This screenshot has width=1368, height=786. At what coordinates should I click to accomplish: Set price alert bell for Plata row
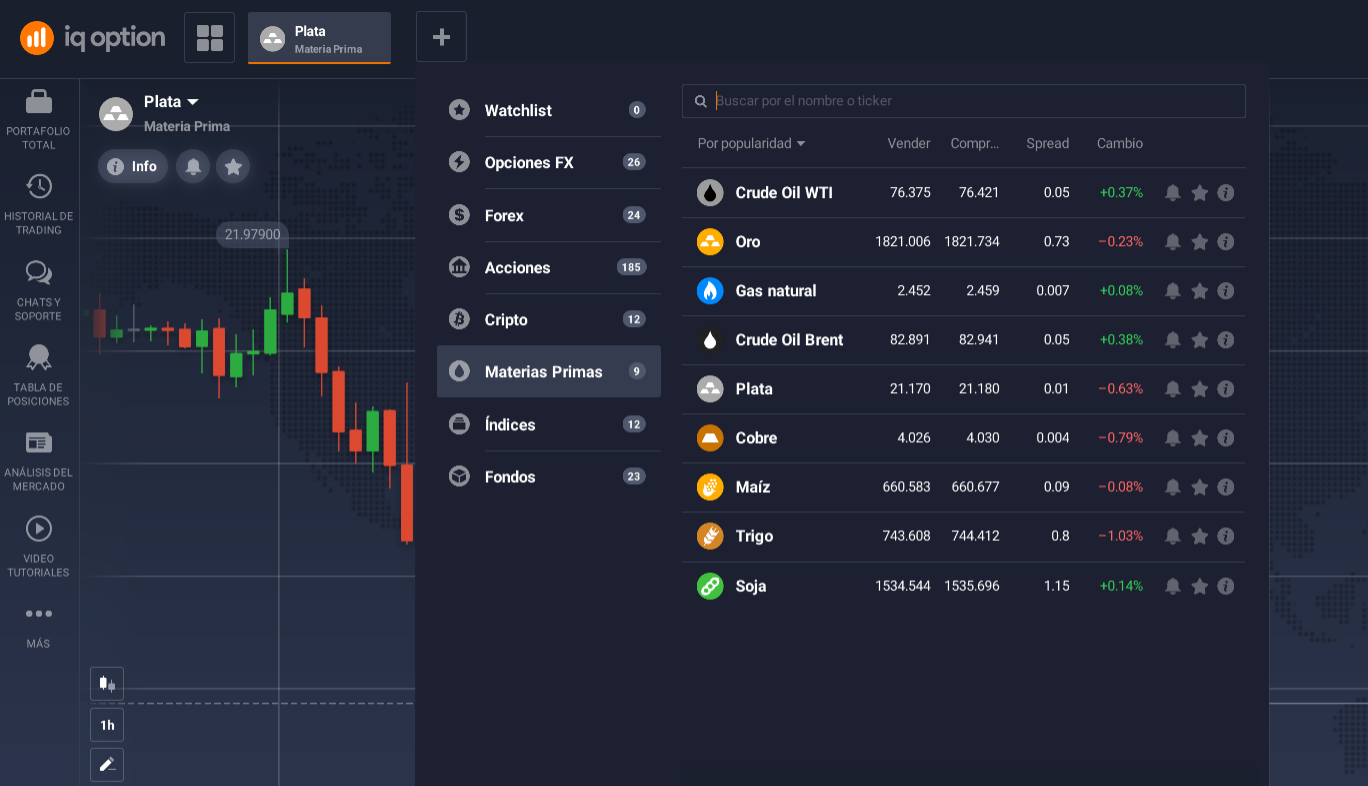[1173, 389]
